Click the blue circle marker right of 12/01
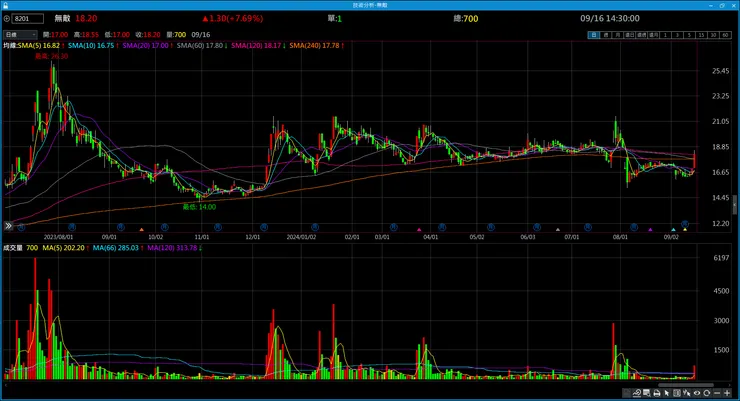The height and width of the screenshot is (401, 740). click(264, 227)
